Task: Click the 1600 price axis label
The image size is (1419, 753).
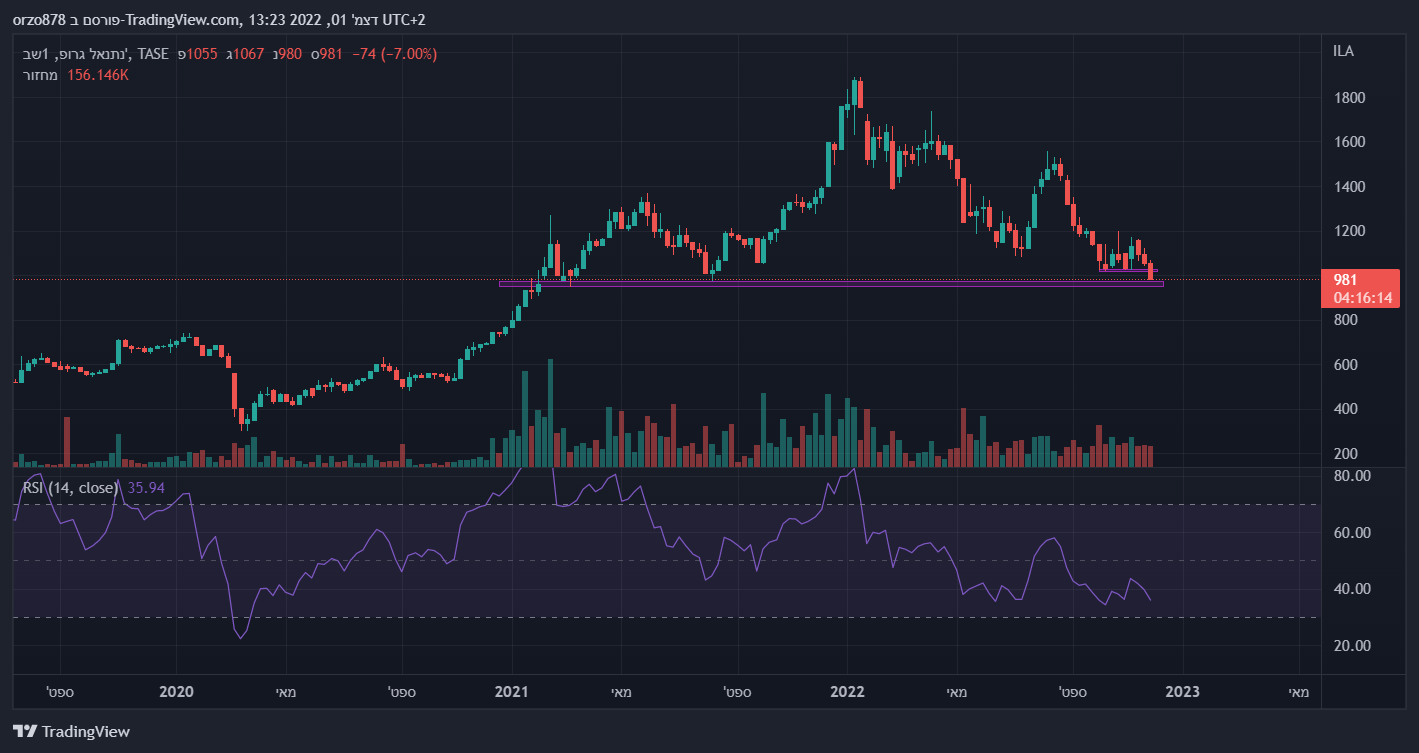Action: [x=1349, y=142]
